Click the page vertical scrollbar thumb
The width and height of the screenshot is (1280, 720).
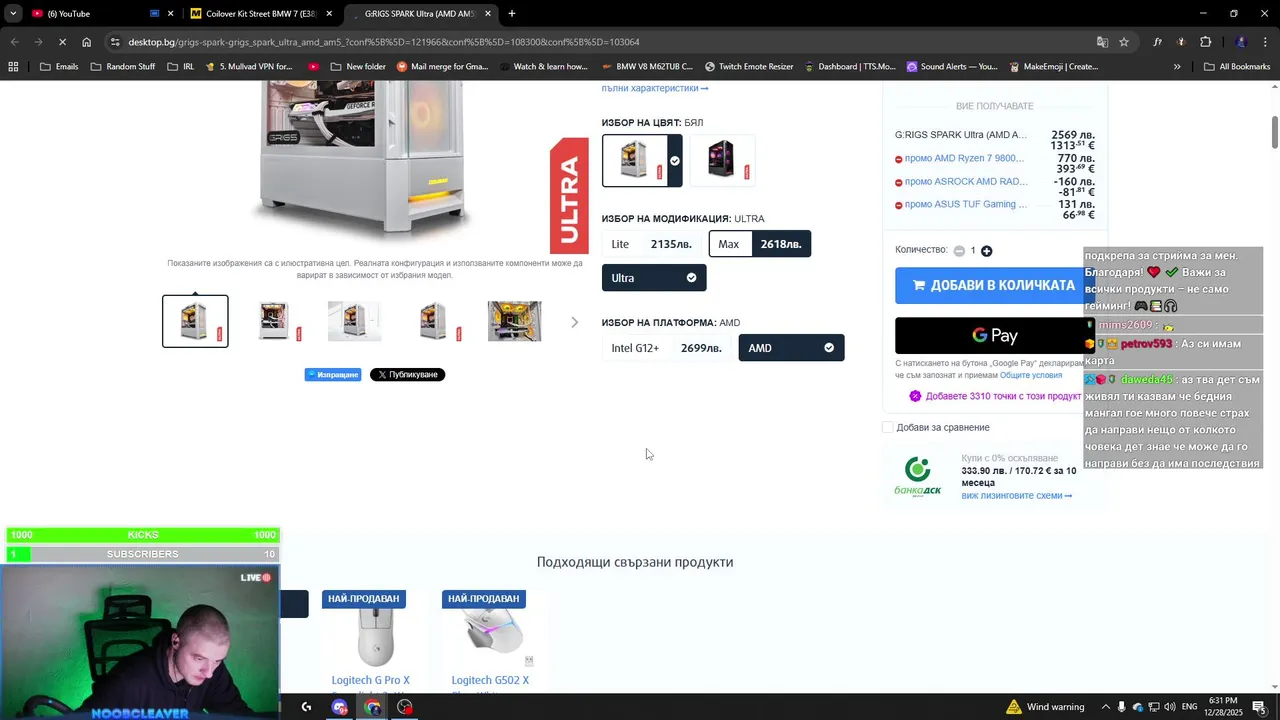pos(1275,133)
